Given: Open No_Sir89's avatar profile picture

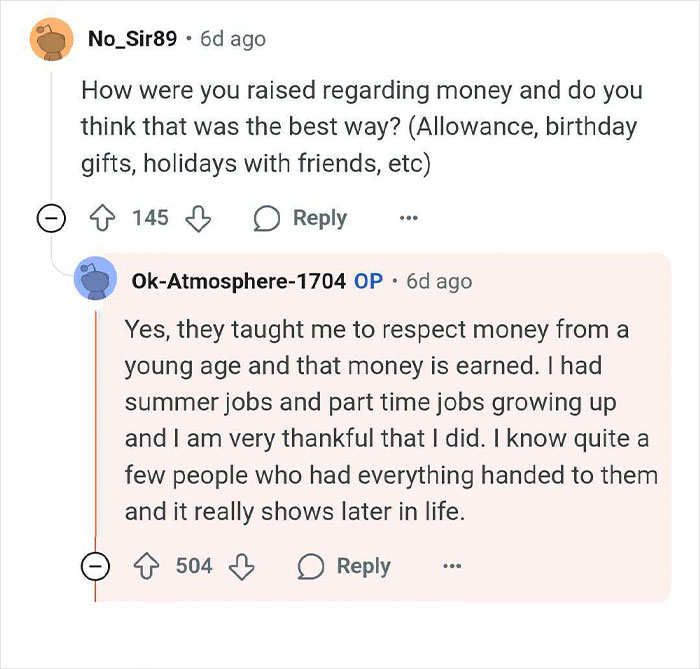Looking at the screenshot, I should click(50, 39).
